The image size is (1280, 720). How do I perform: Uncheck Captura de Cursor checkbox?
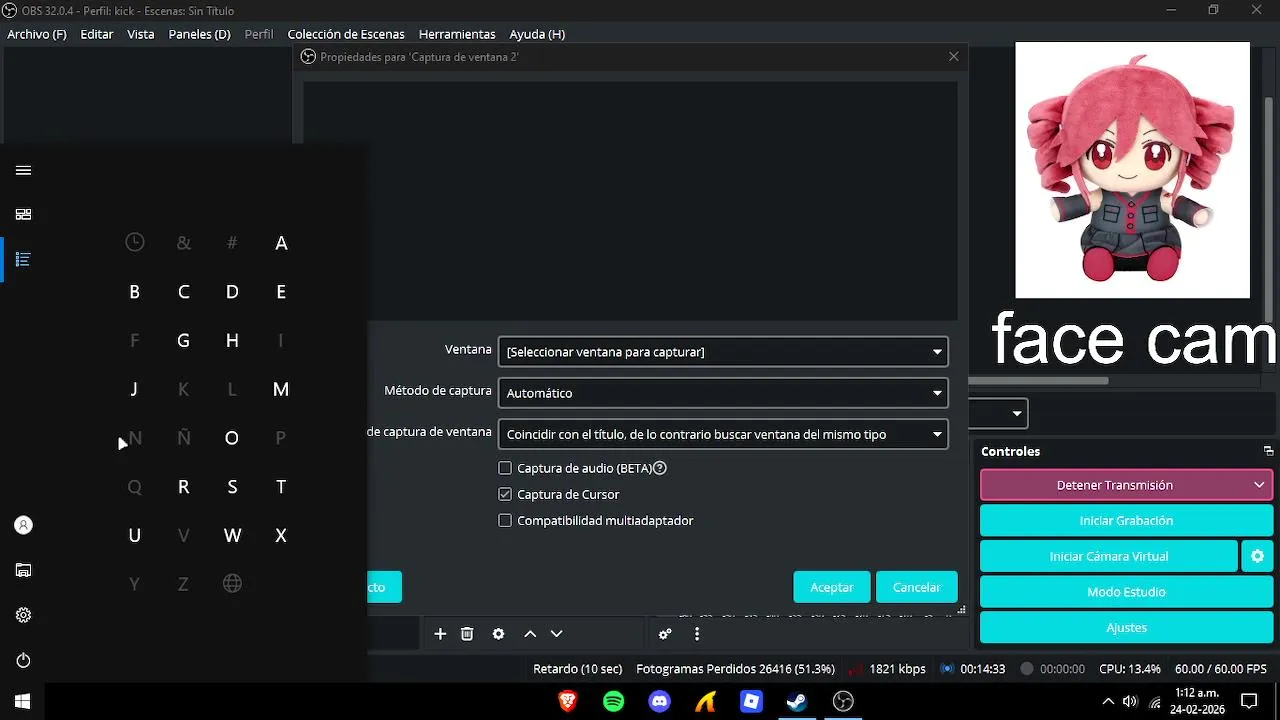pos(505,494)
